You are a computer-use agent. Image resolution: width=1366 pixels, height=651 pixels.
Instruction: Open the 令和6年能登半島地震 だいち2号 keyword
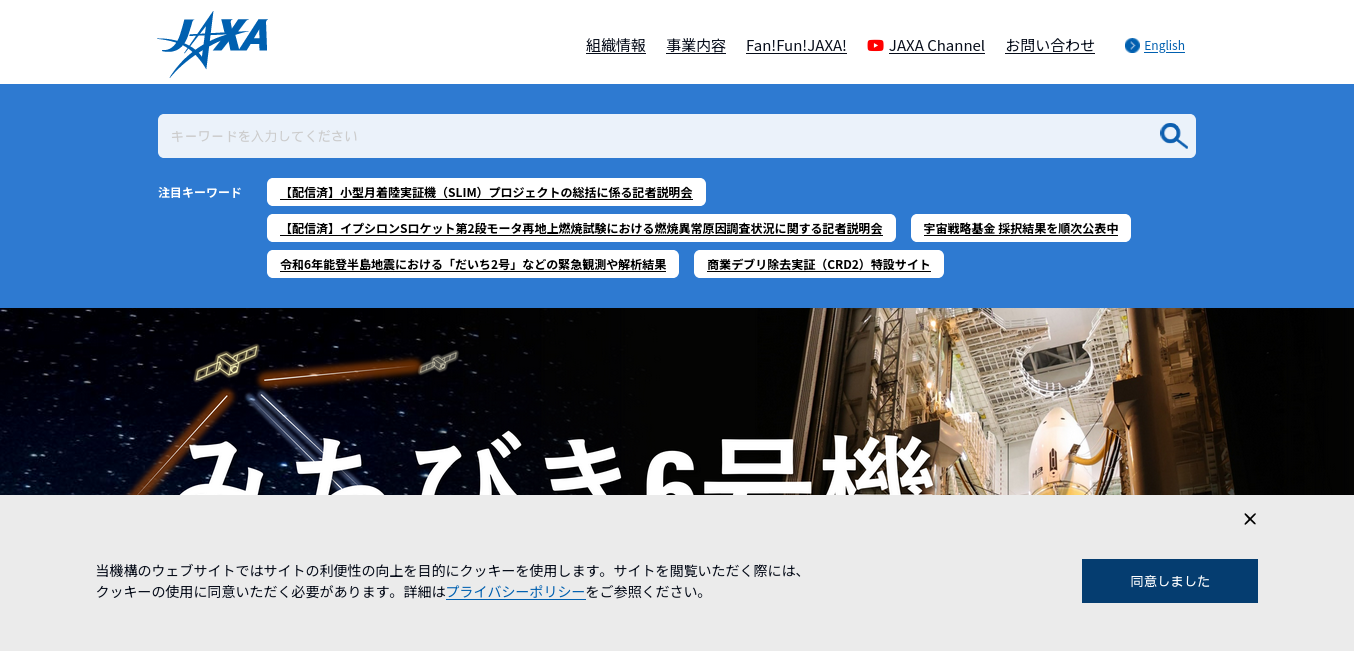click(473, 264)
